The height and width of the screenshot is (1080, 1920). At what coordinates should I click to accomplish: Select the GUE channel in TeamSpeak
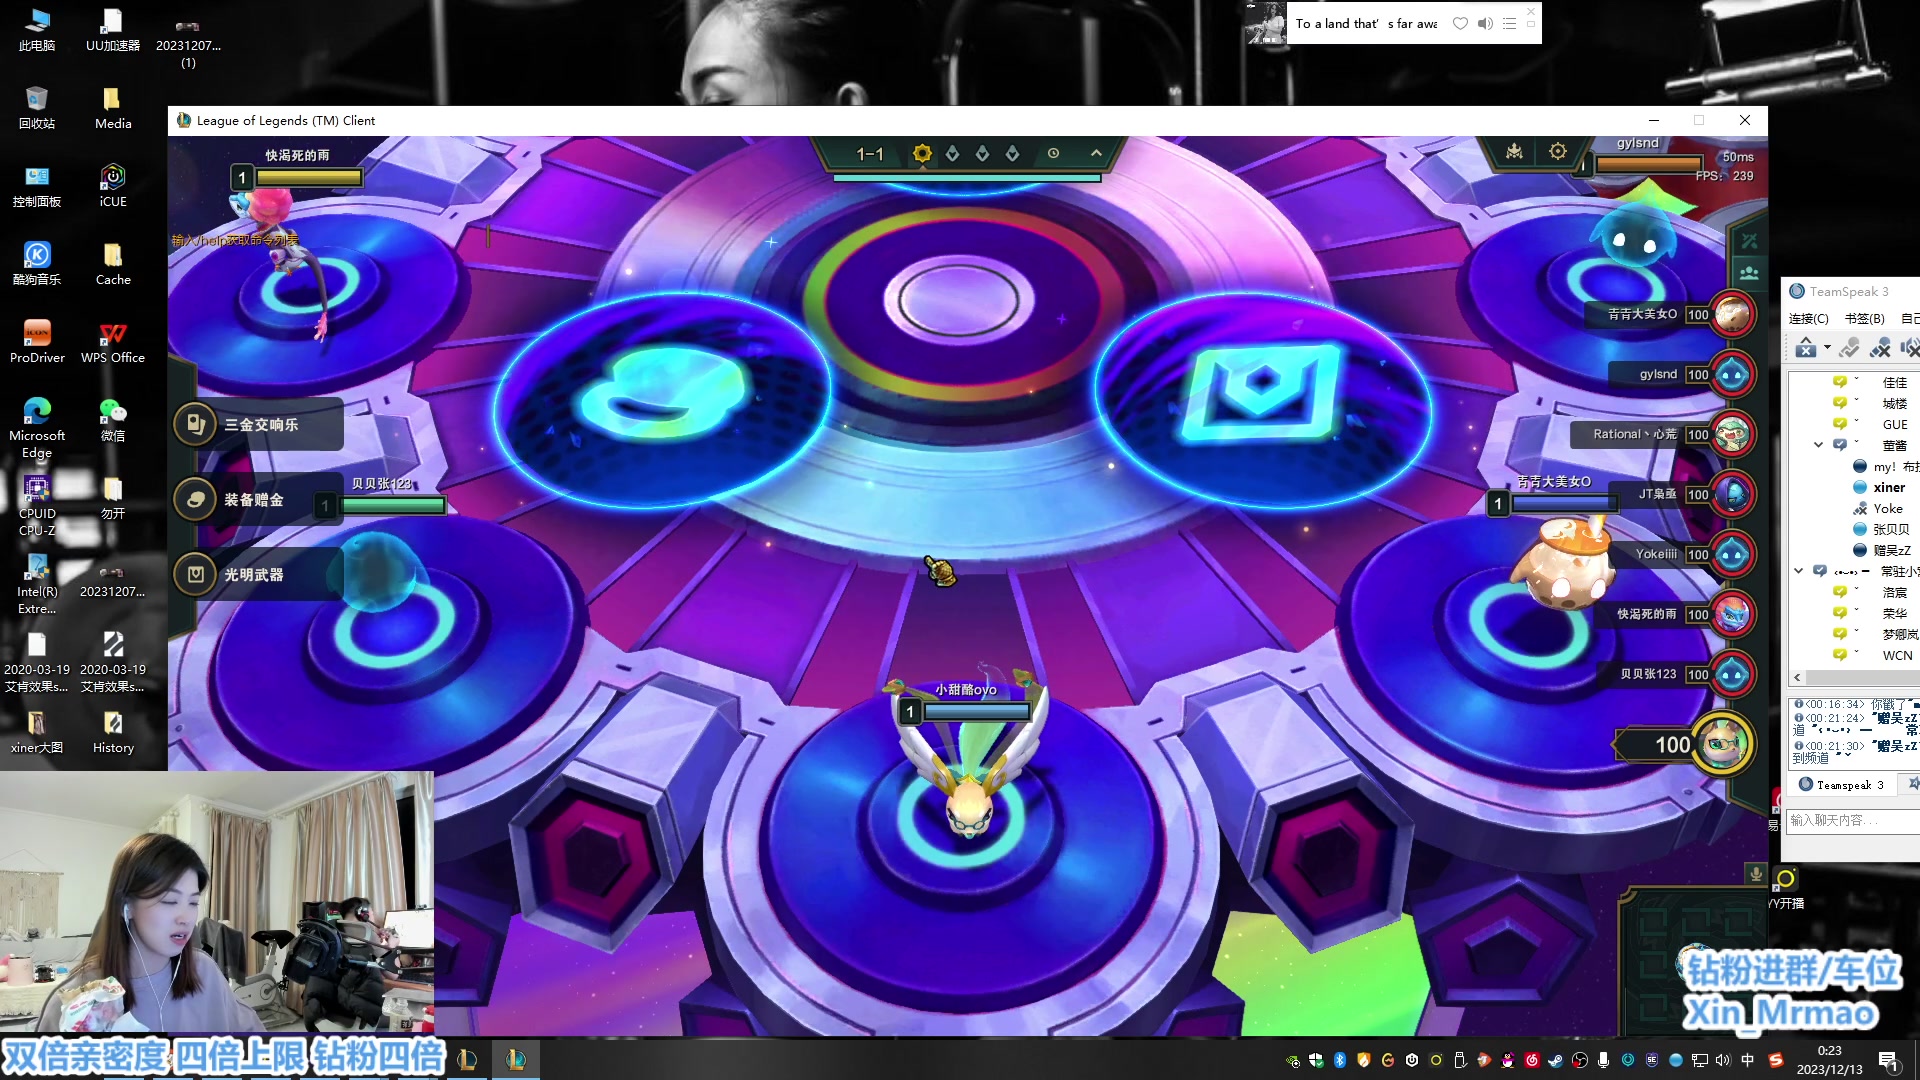coord(1895,424)
